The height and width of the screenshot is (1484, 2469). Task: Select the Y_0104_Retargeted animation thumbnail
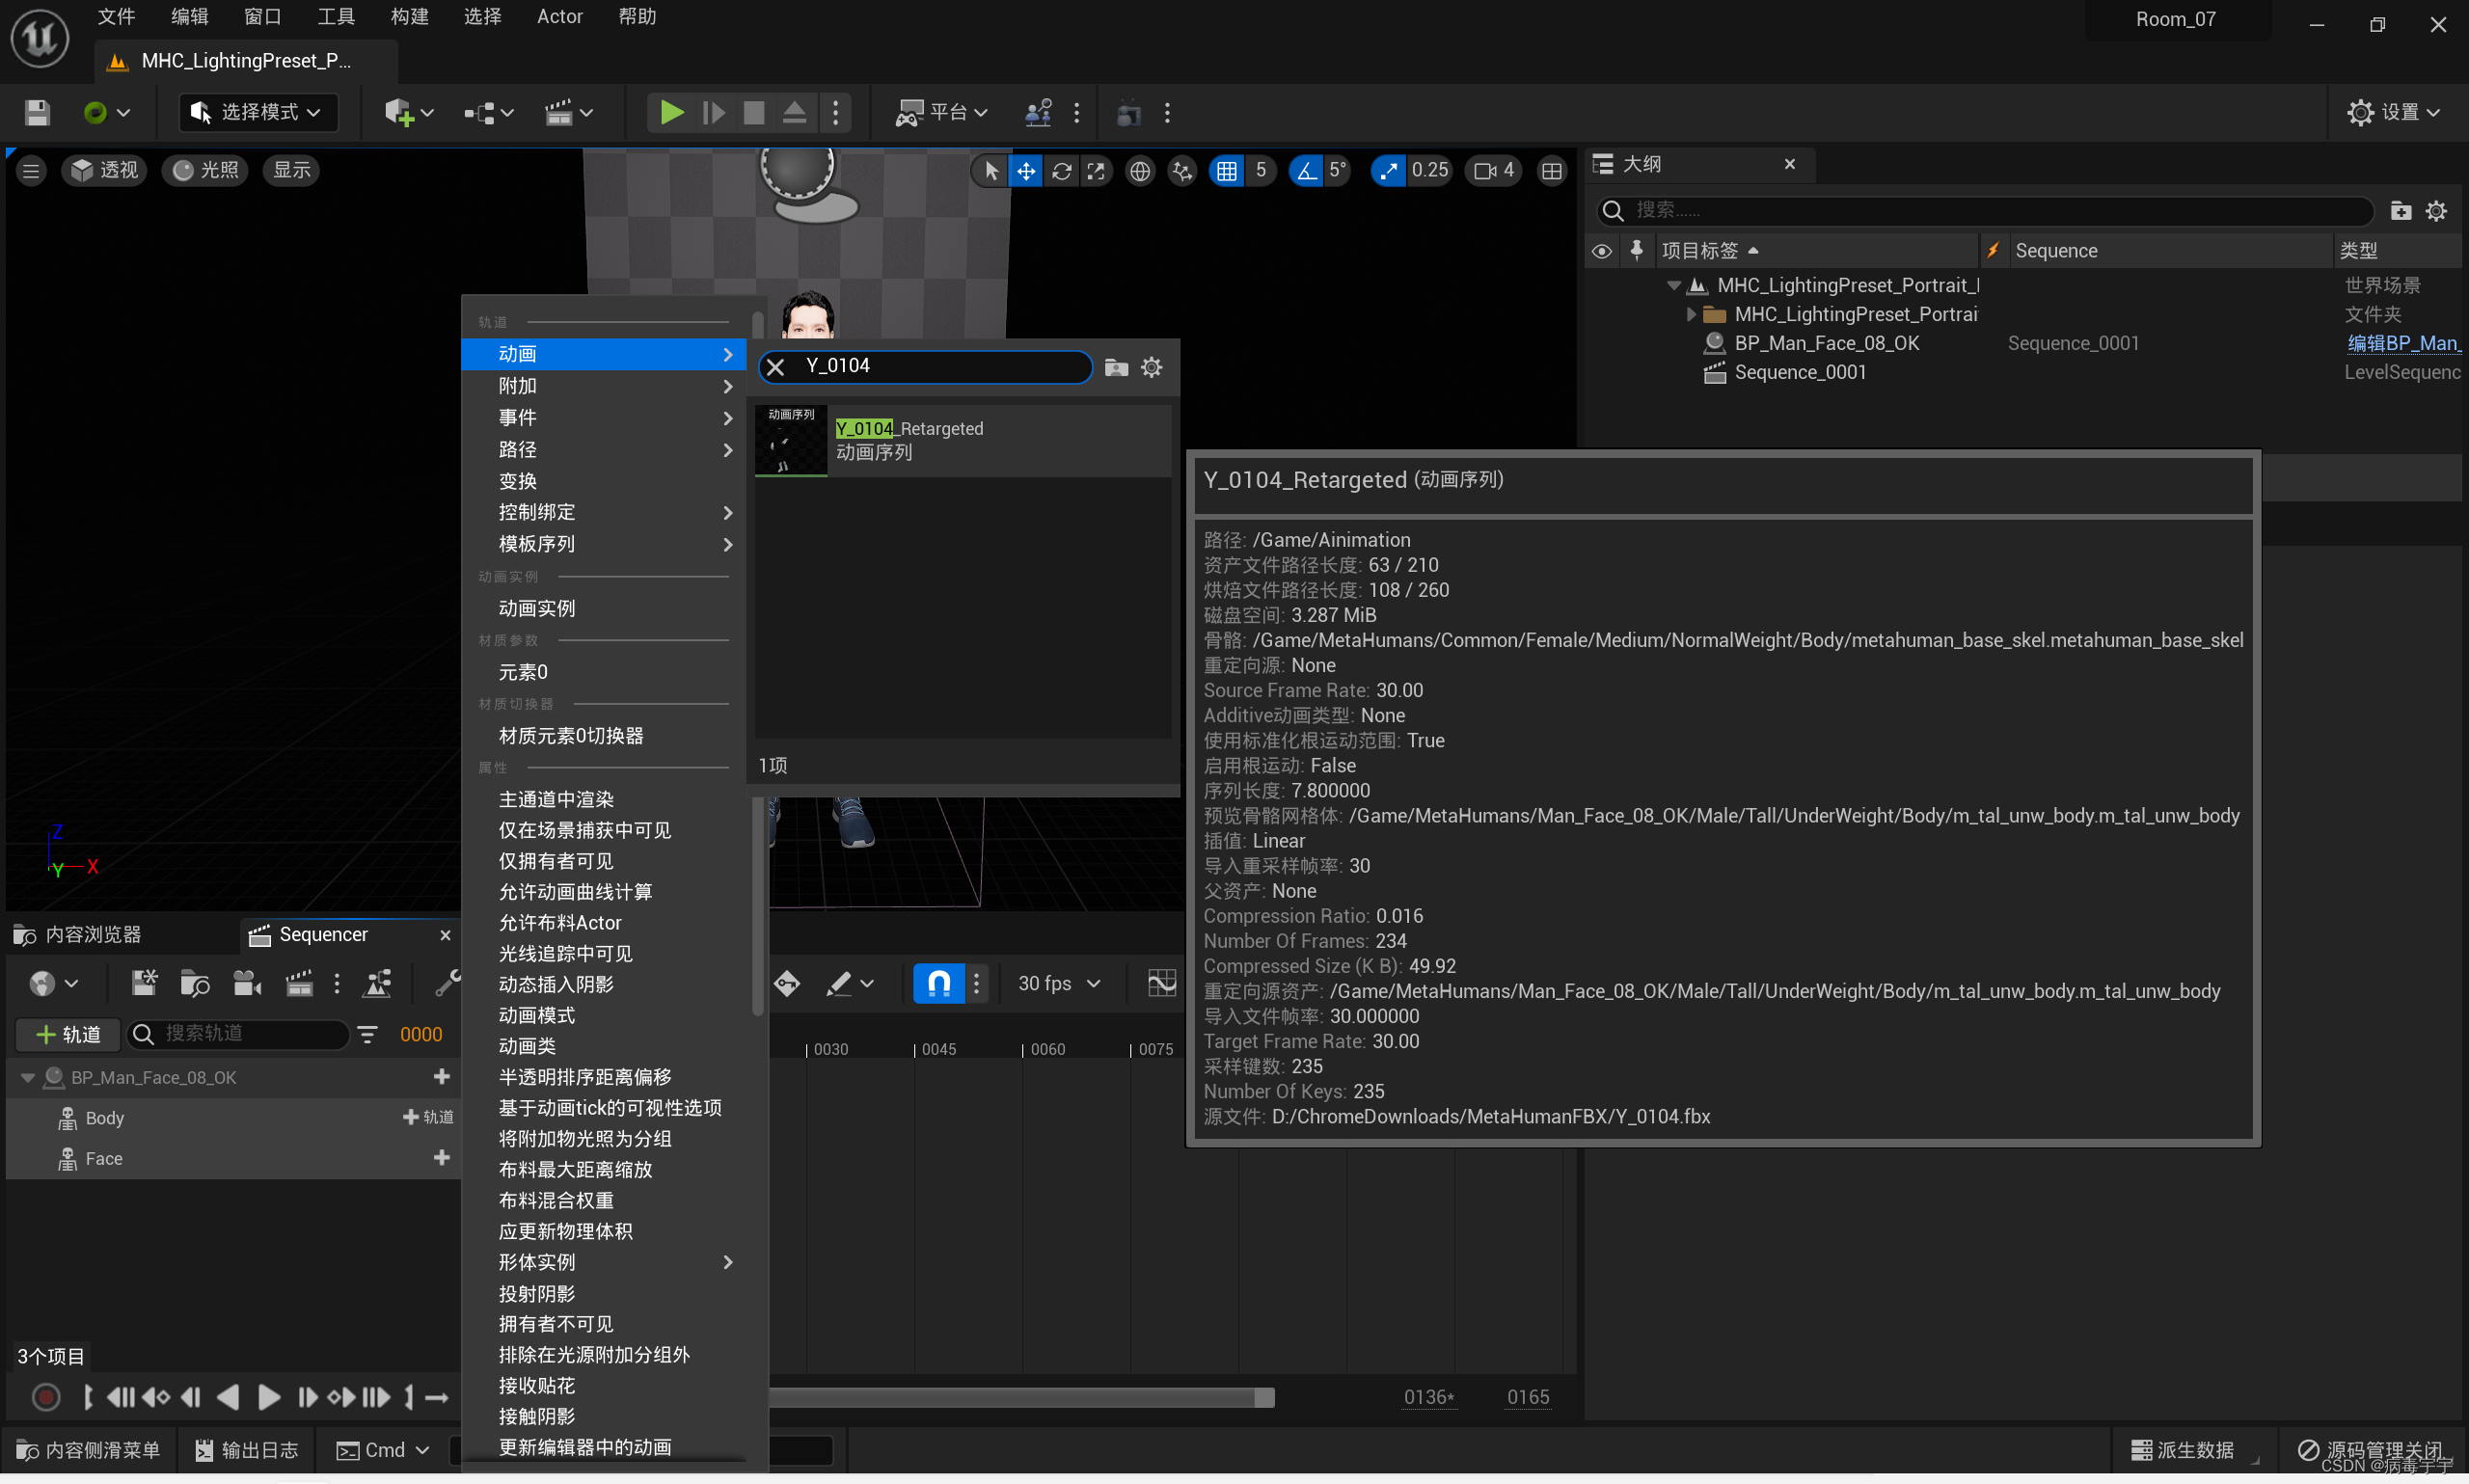(x=789, y=440)
